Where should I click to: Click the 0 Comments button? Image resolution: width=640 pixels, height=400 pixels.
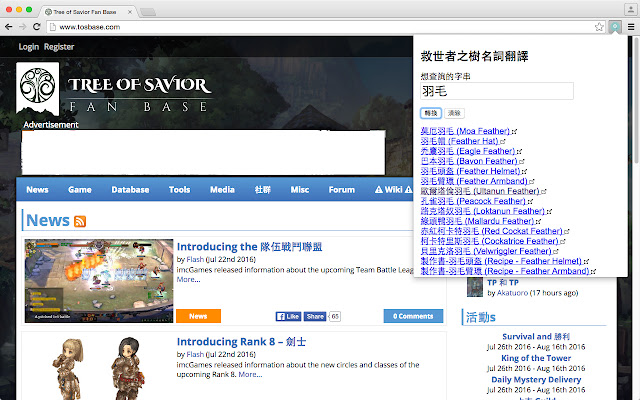pos(413,316)
